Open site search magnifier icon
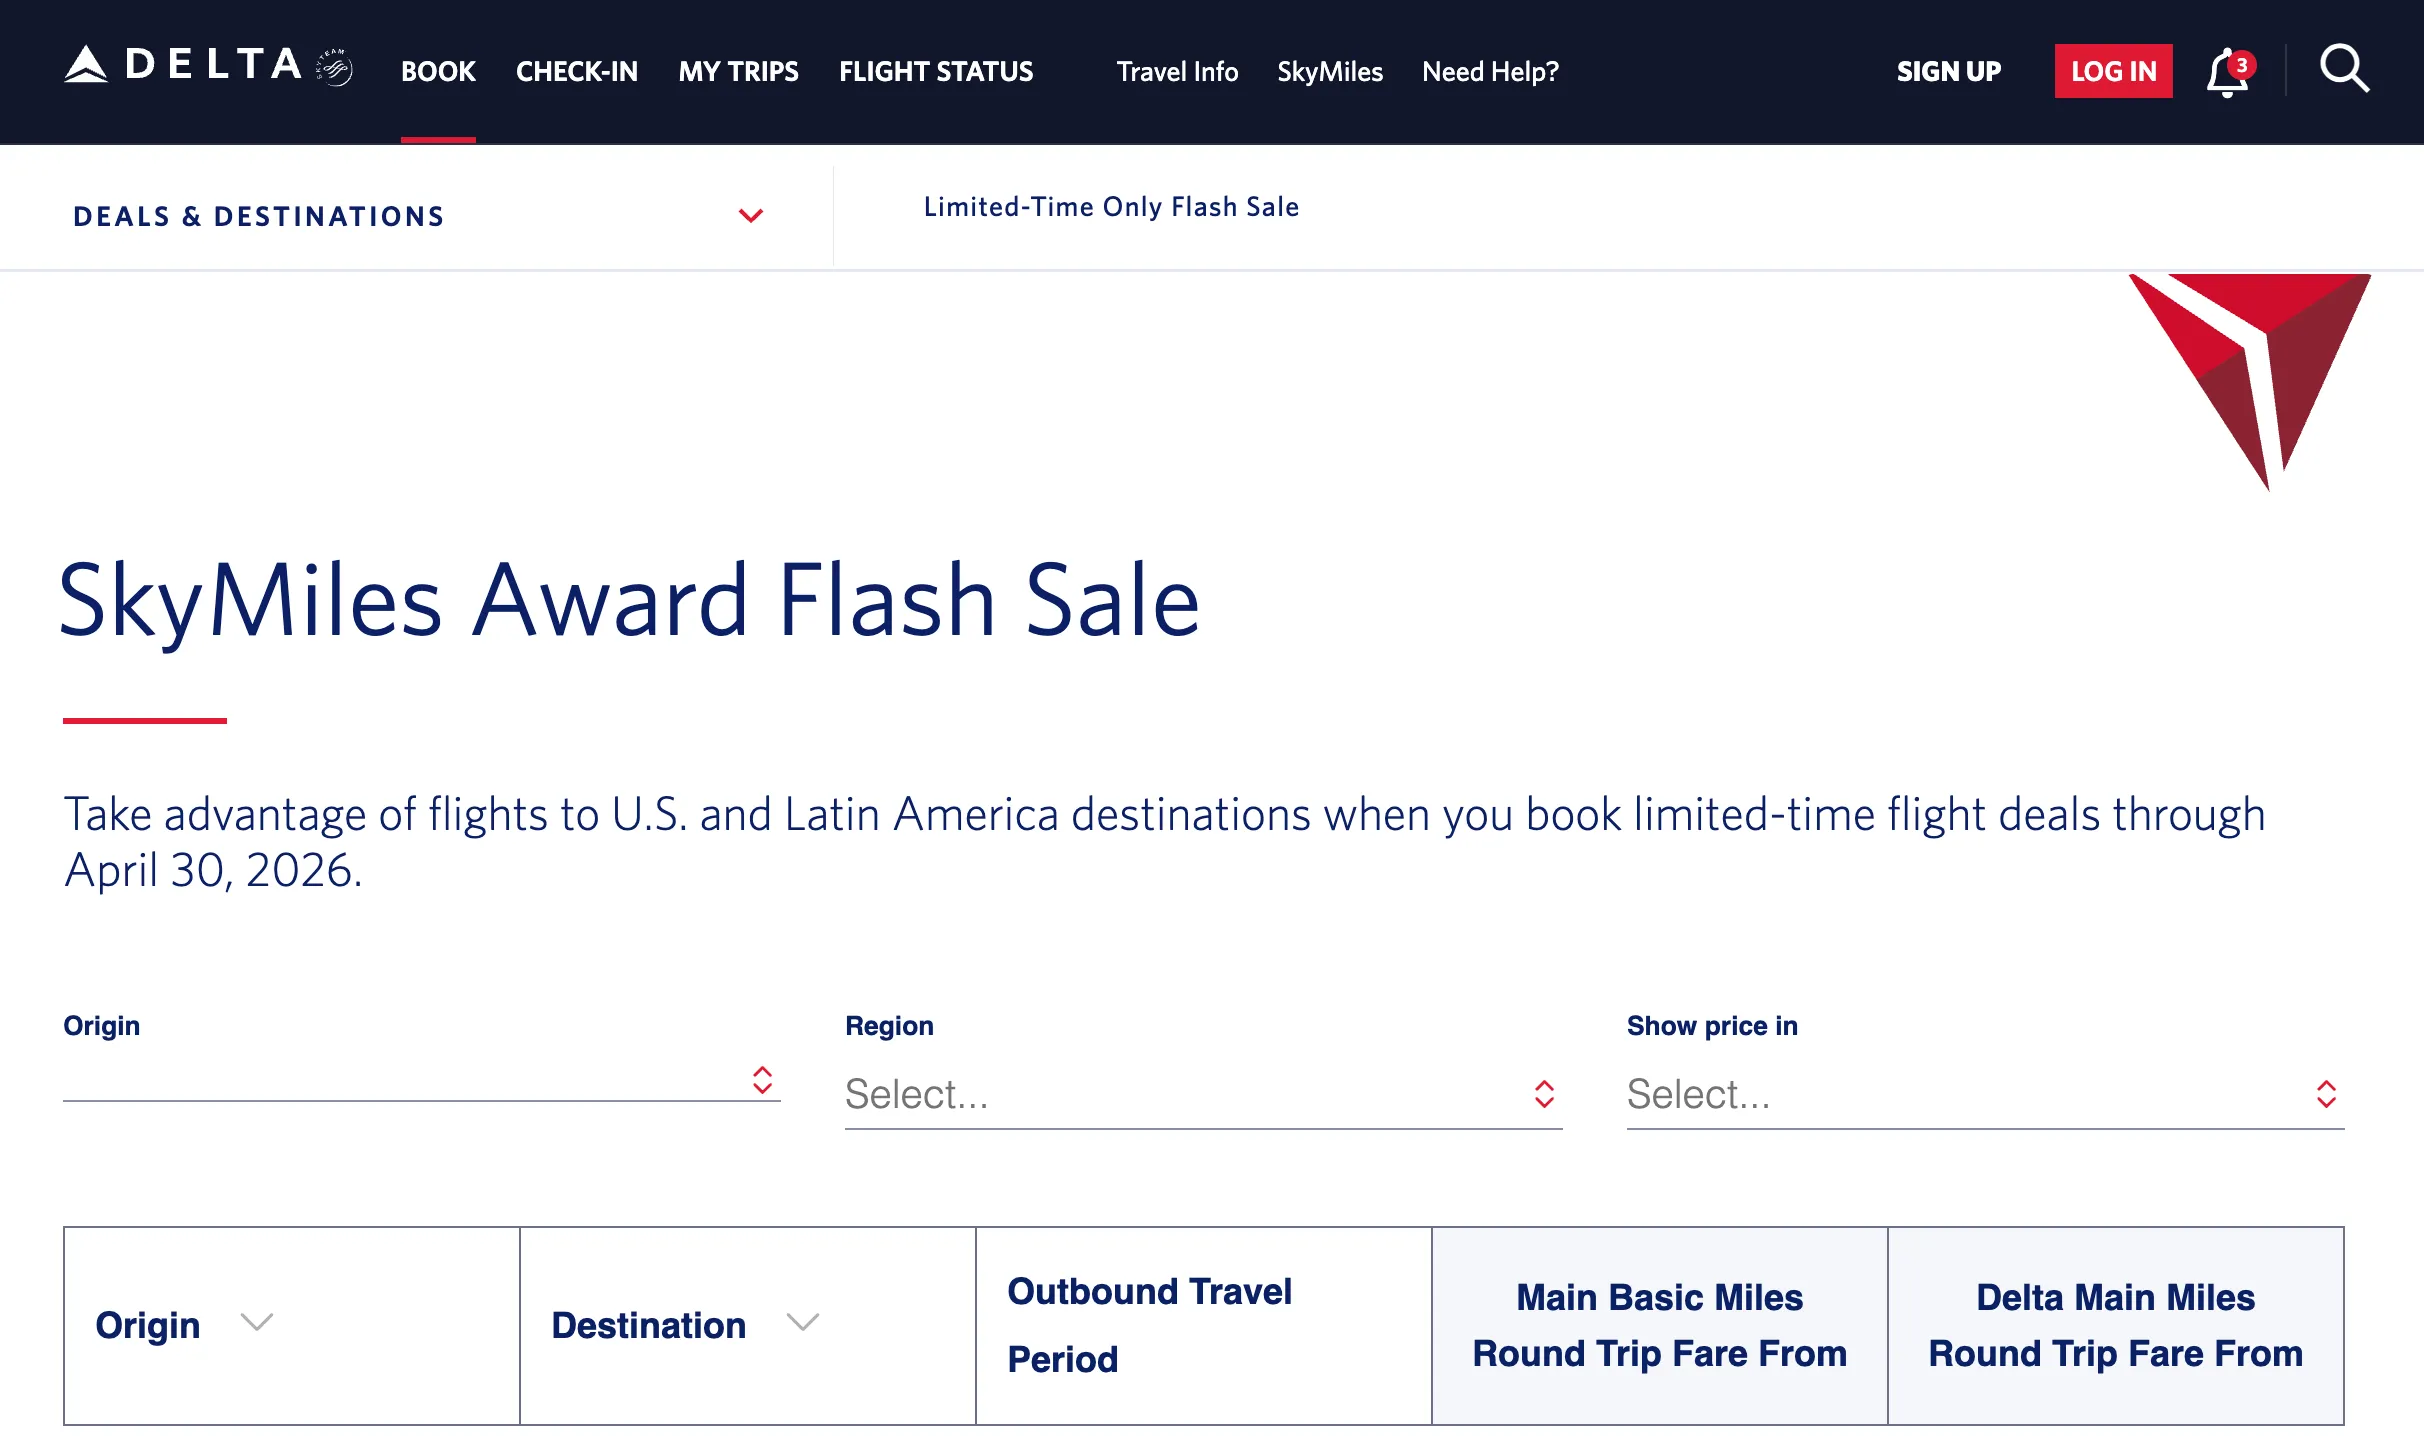 click(x=2344, y=70)
